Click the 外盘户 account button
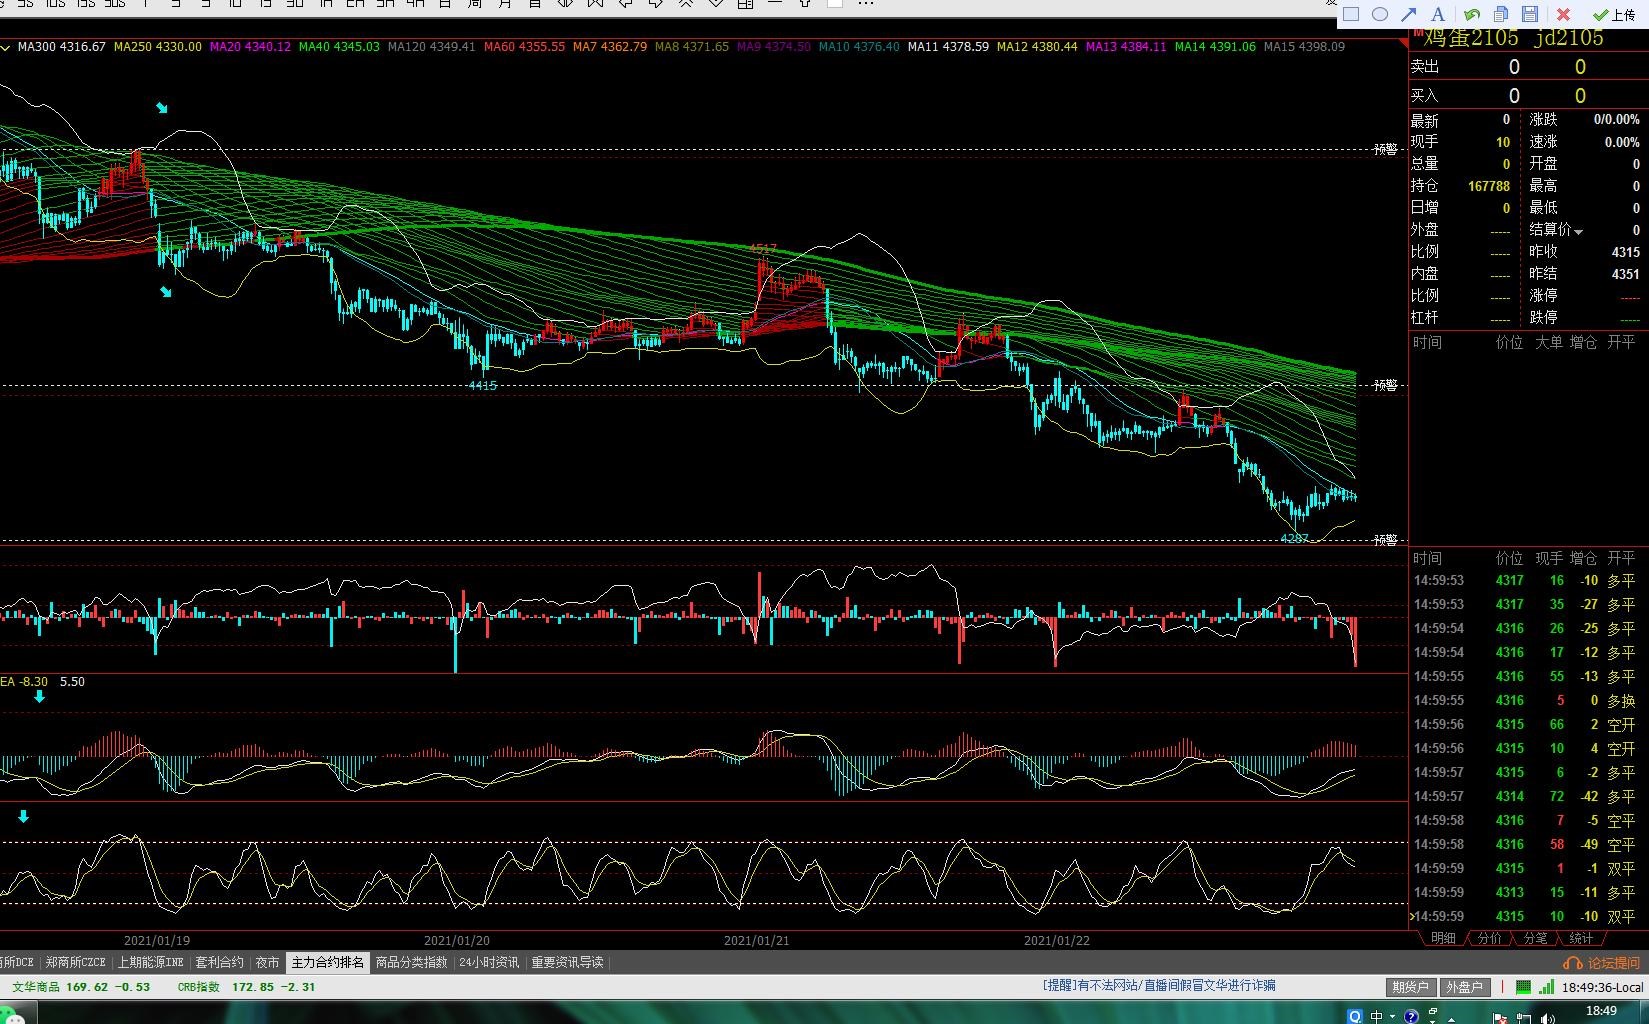This screenshot has height=1024, width=1649. click(1464, 987)
